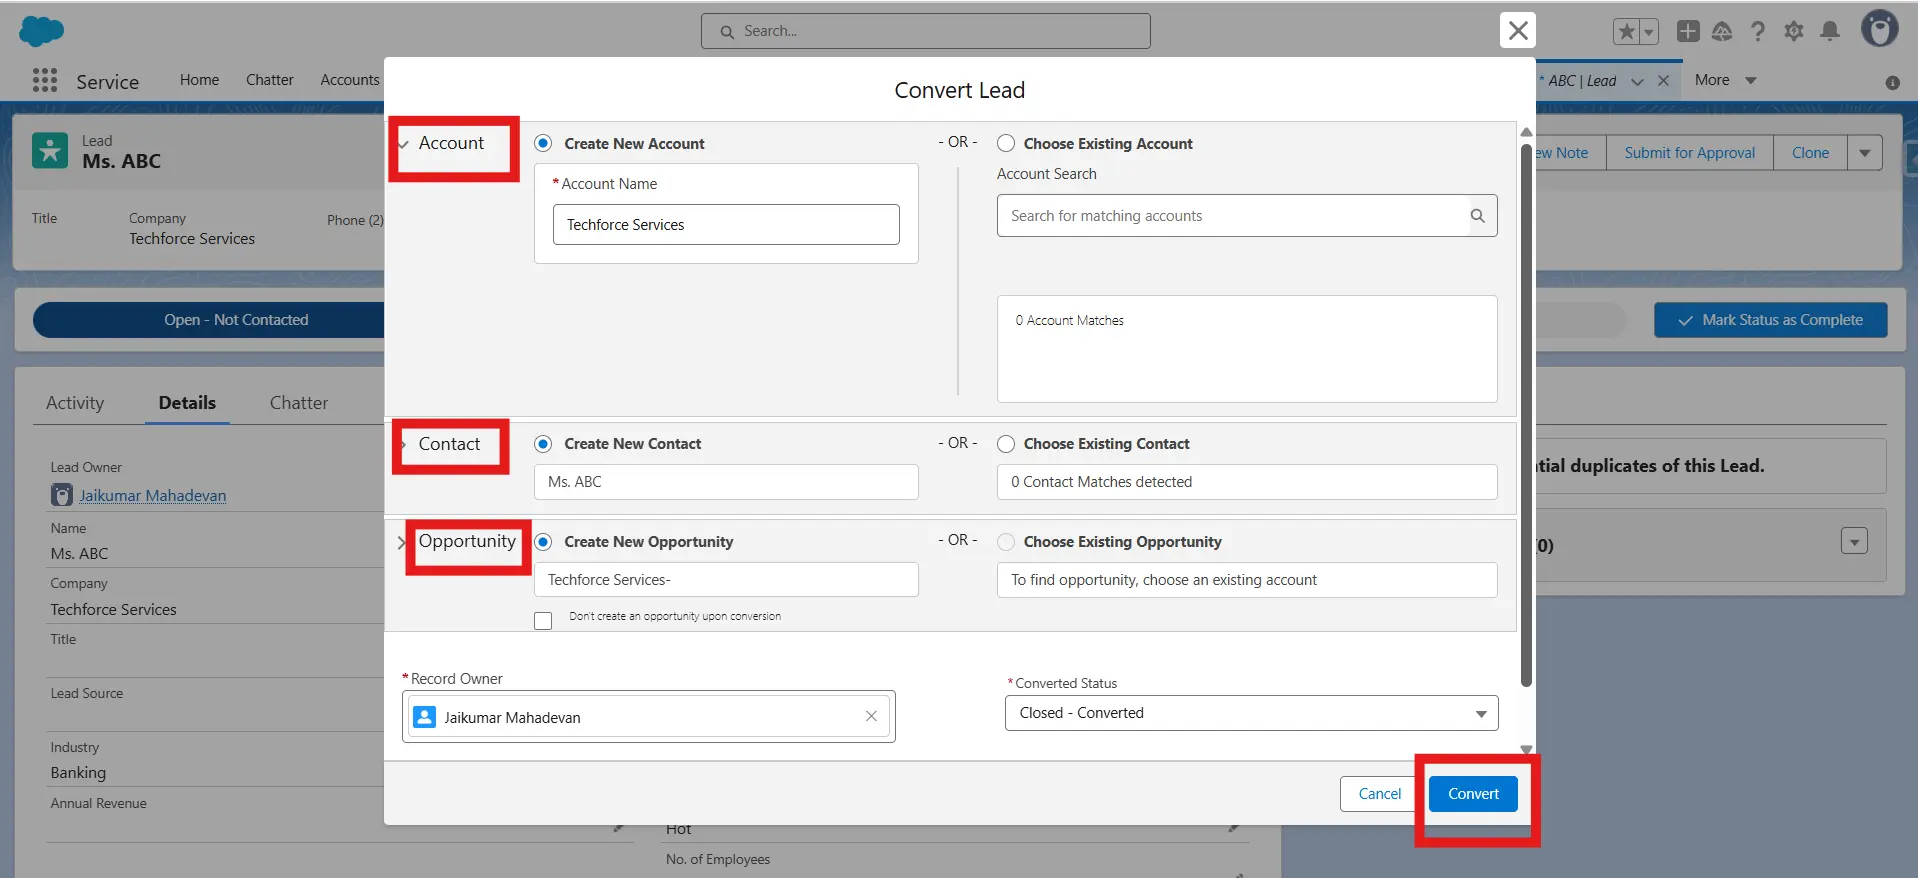Select Choose Existing Account radio button

(x=1006, y=143)
